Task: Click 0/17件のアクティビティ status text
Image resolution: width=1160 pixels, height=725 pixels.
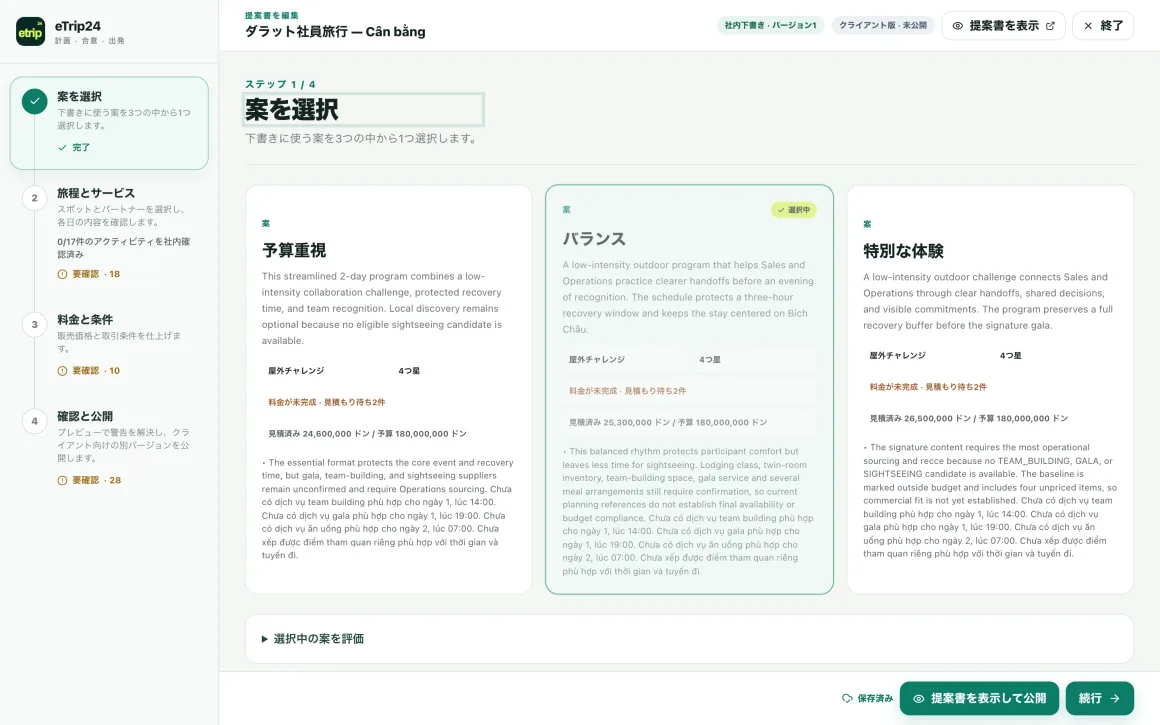Action: coord(123,248)
